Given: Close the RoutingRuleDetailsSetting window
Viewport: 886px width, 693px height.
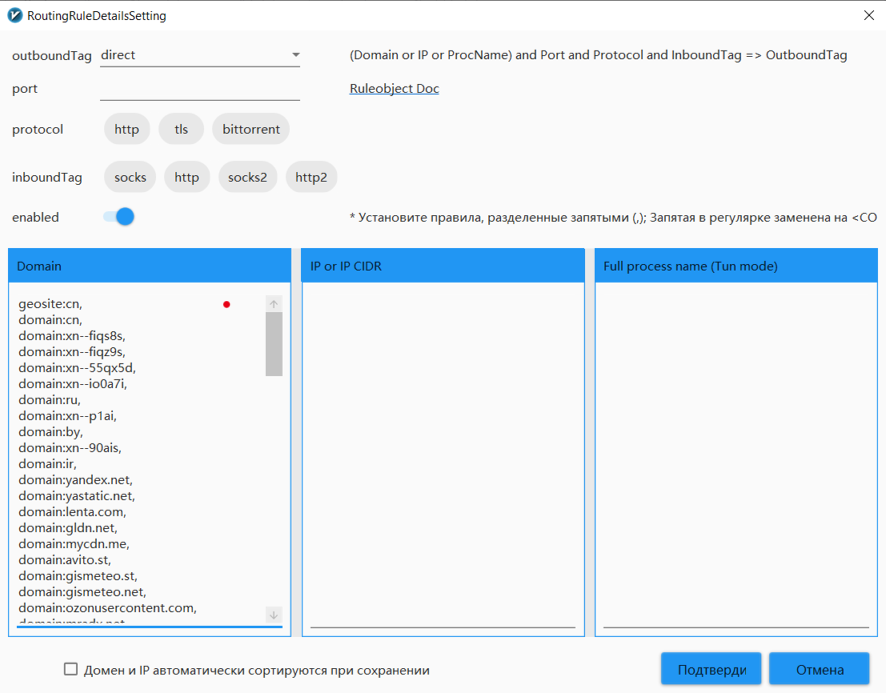Looking at the screenshot, I should click(867, 15).
